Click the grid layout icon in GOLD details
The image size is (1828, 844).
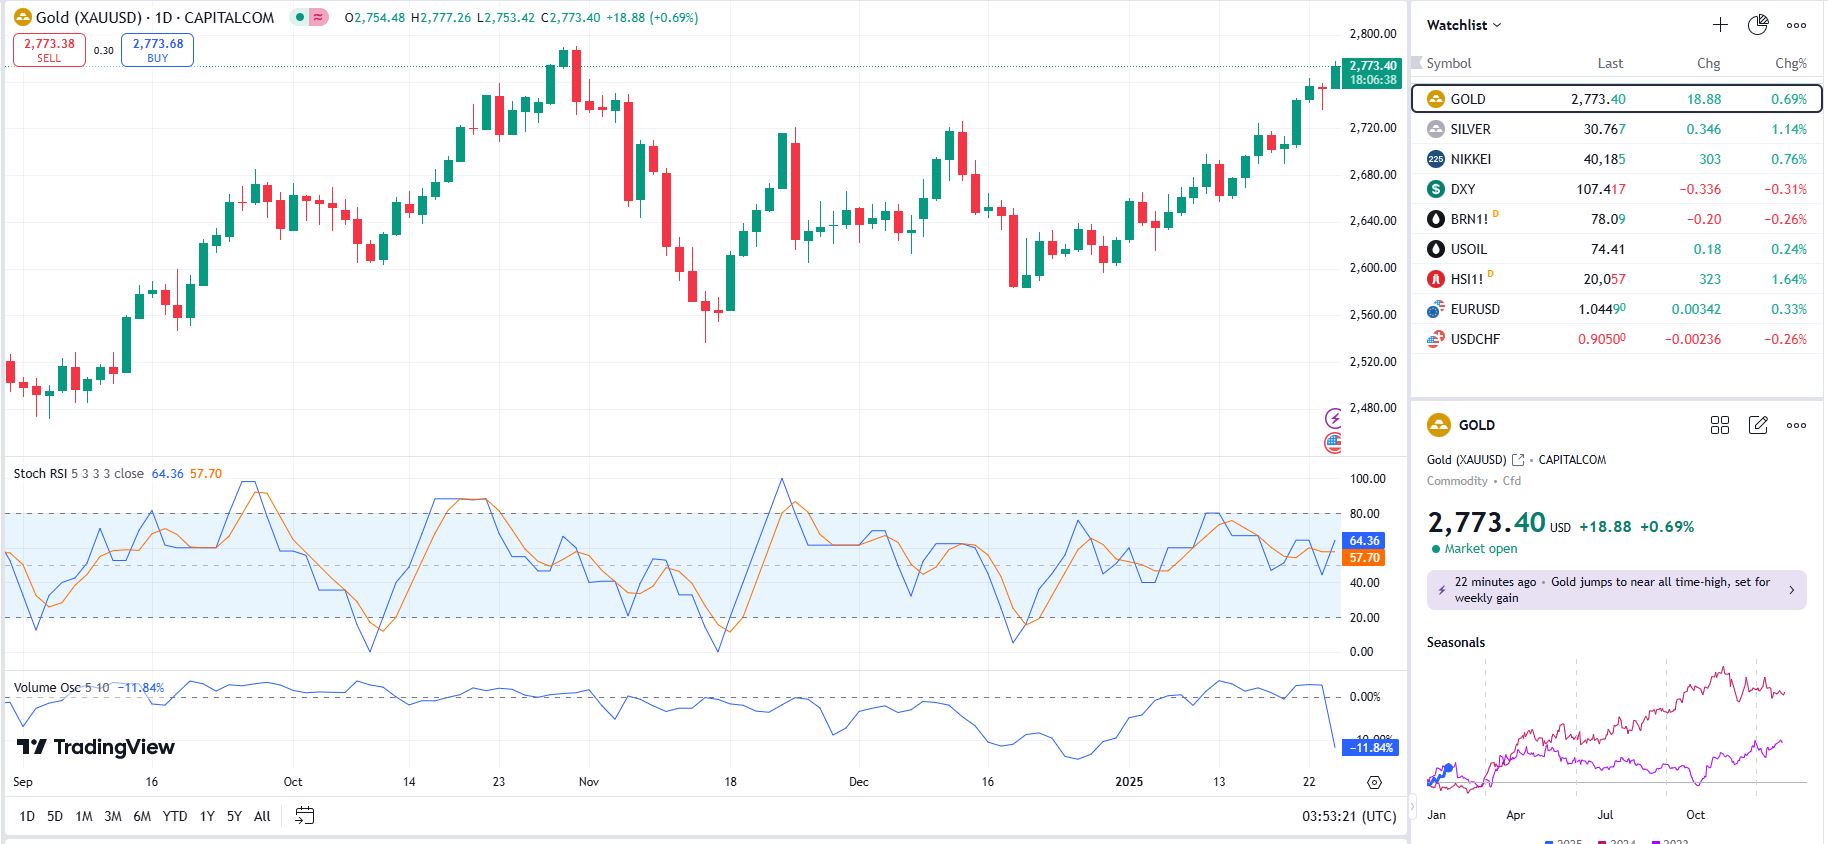click(1720, 425)
